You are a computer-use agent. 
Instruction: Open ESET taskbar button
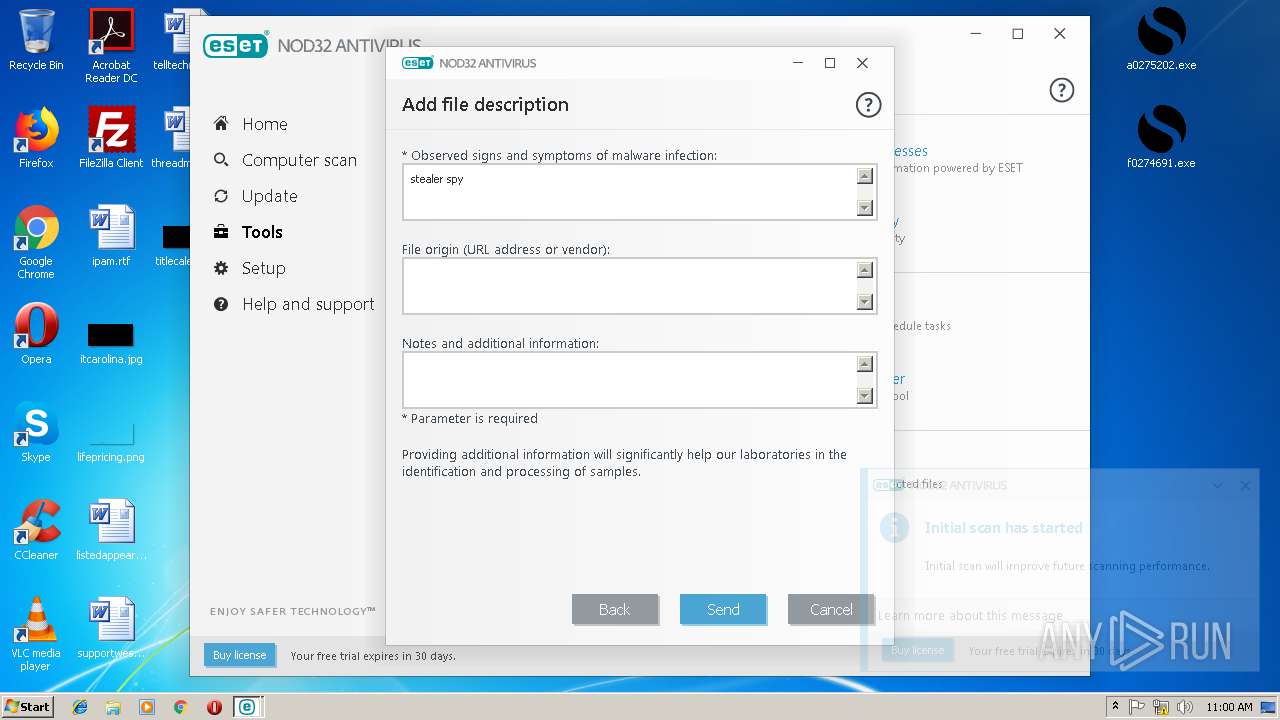[247, 707]
